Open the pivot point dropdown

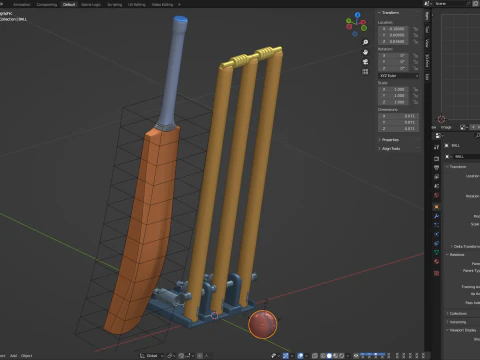171,356
